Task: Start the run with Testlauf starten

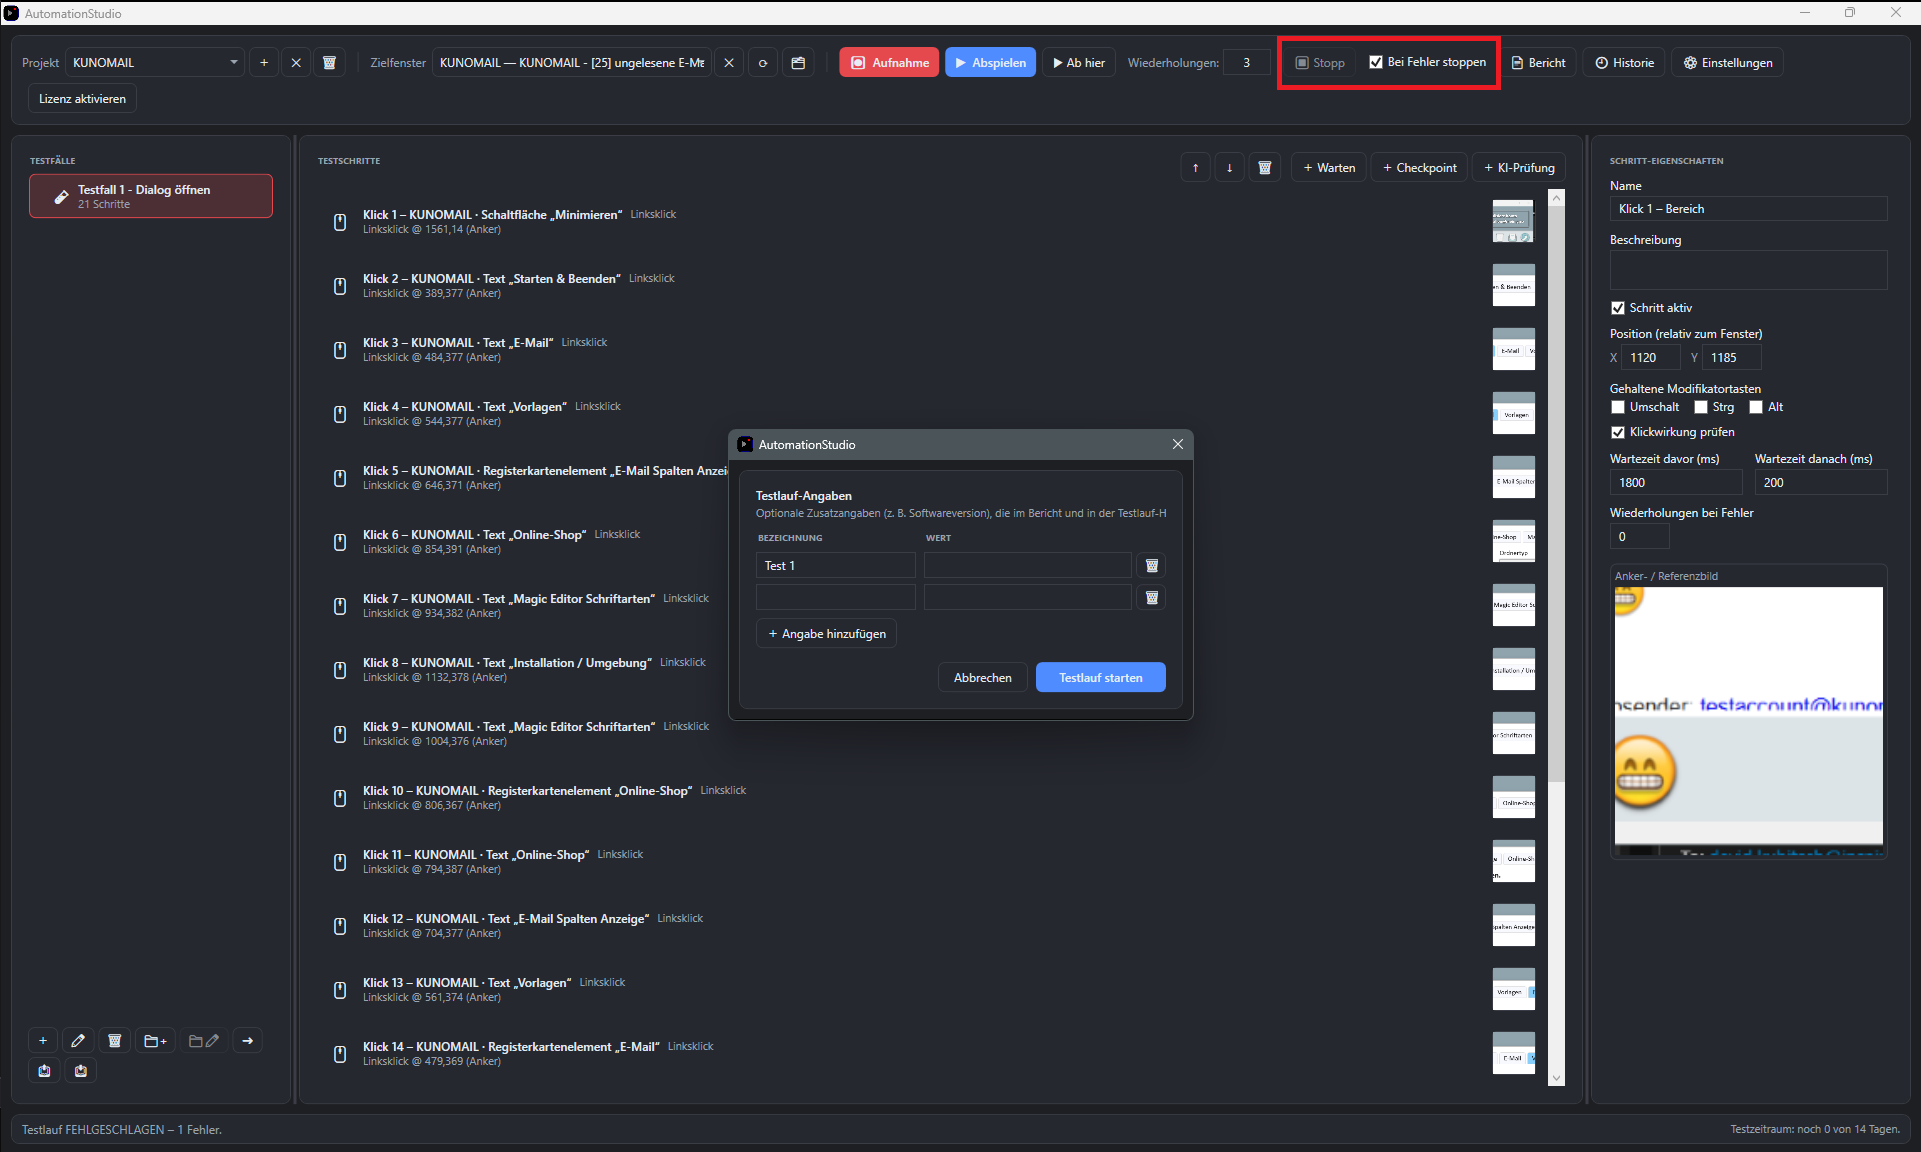Action: click(x=1100, y=678)
